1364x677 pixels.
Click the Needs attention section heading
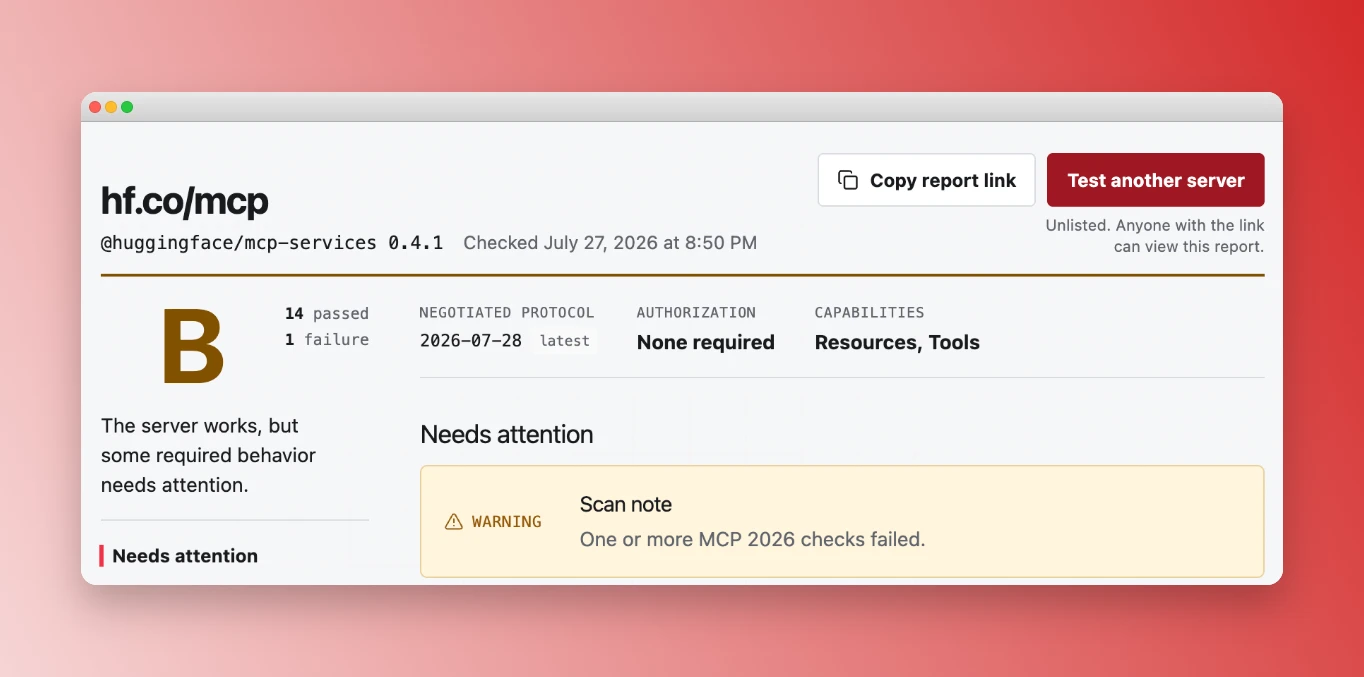click(x=507, y=435)
